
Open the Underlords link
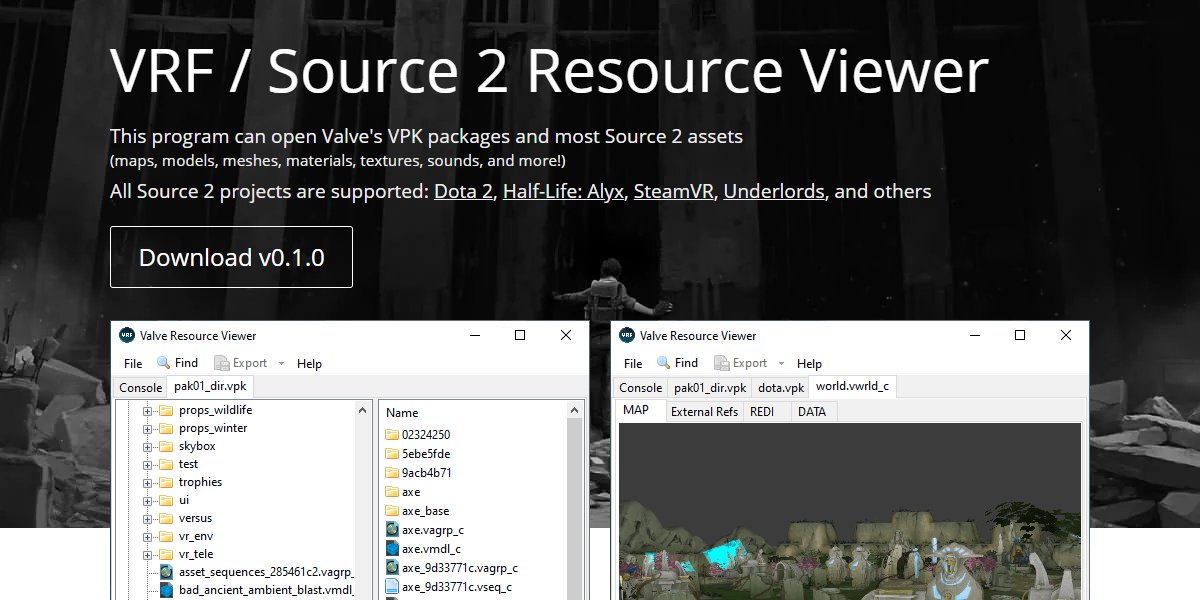774,191
